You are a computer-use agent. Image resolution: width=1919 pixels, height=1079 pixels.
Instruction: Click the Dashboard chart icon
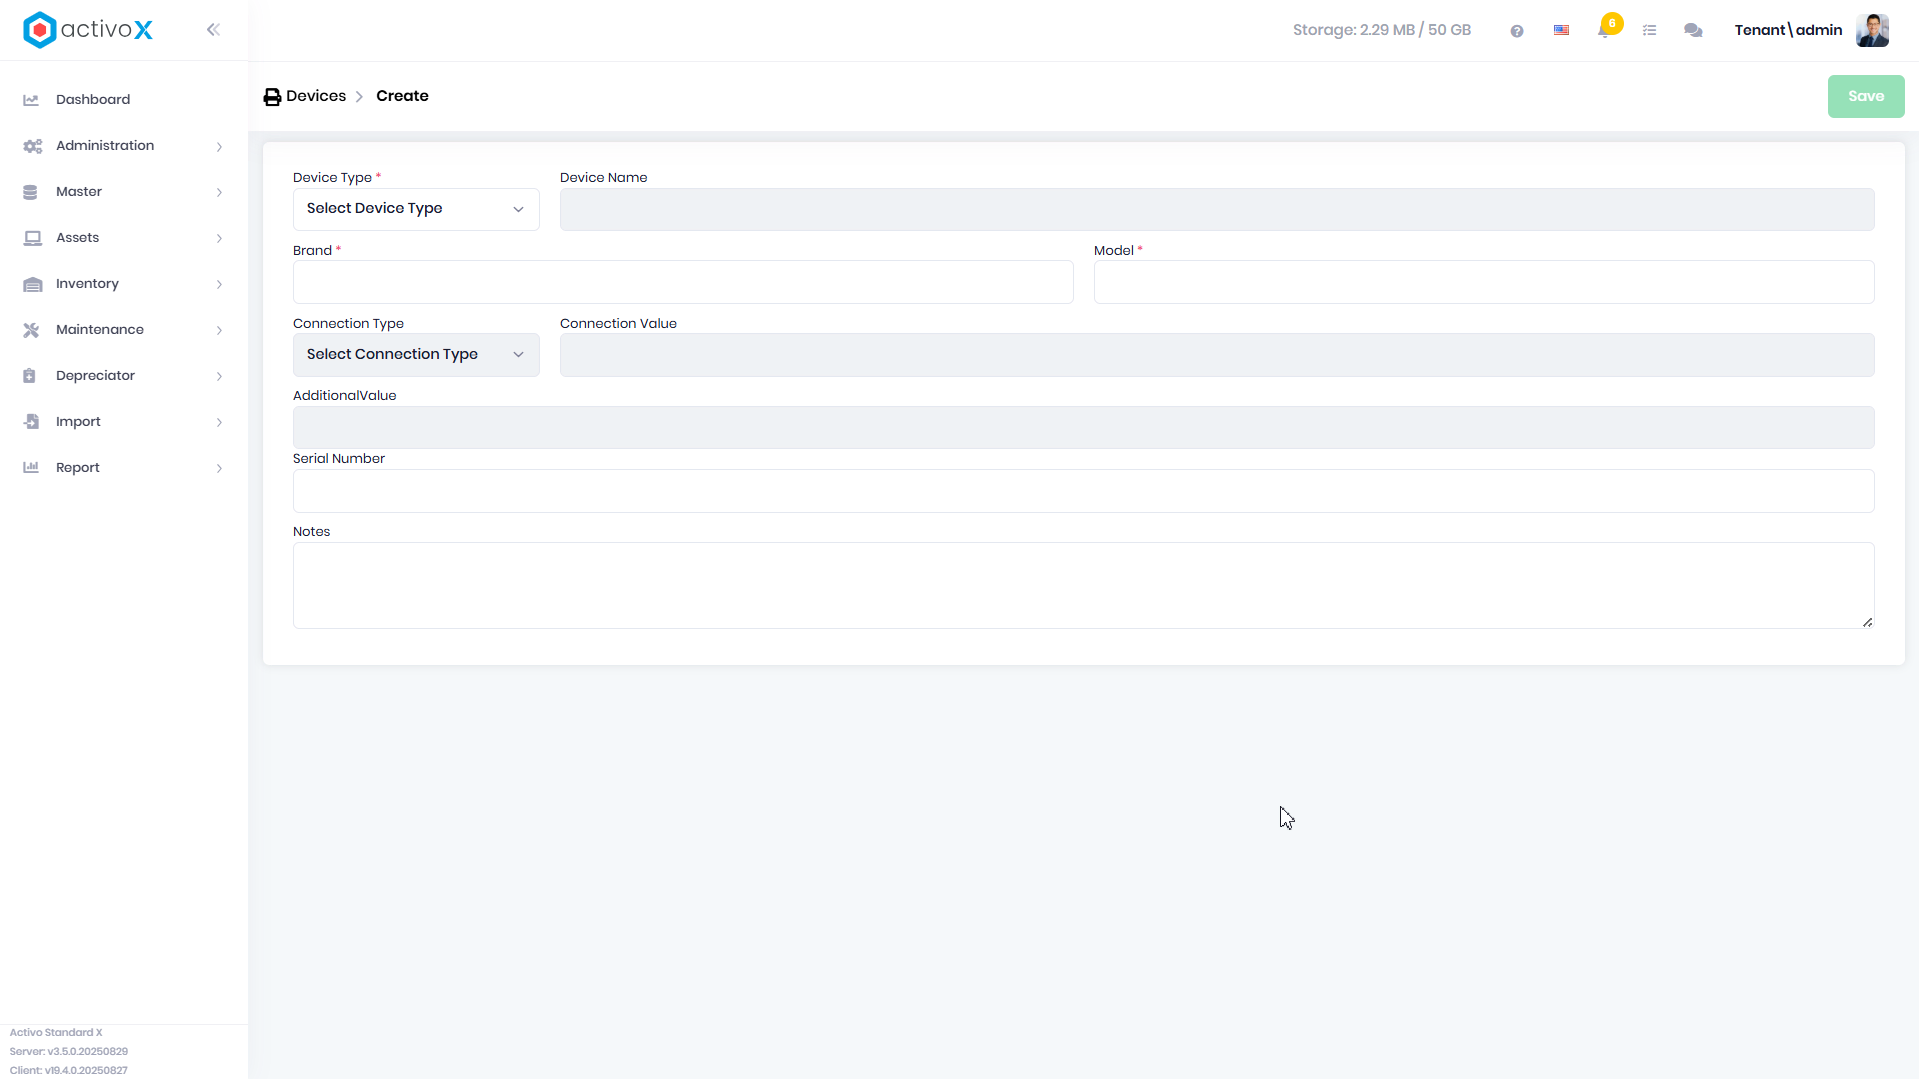click(x=31, y=100)
